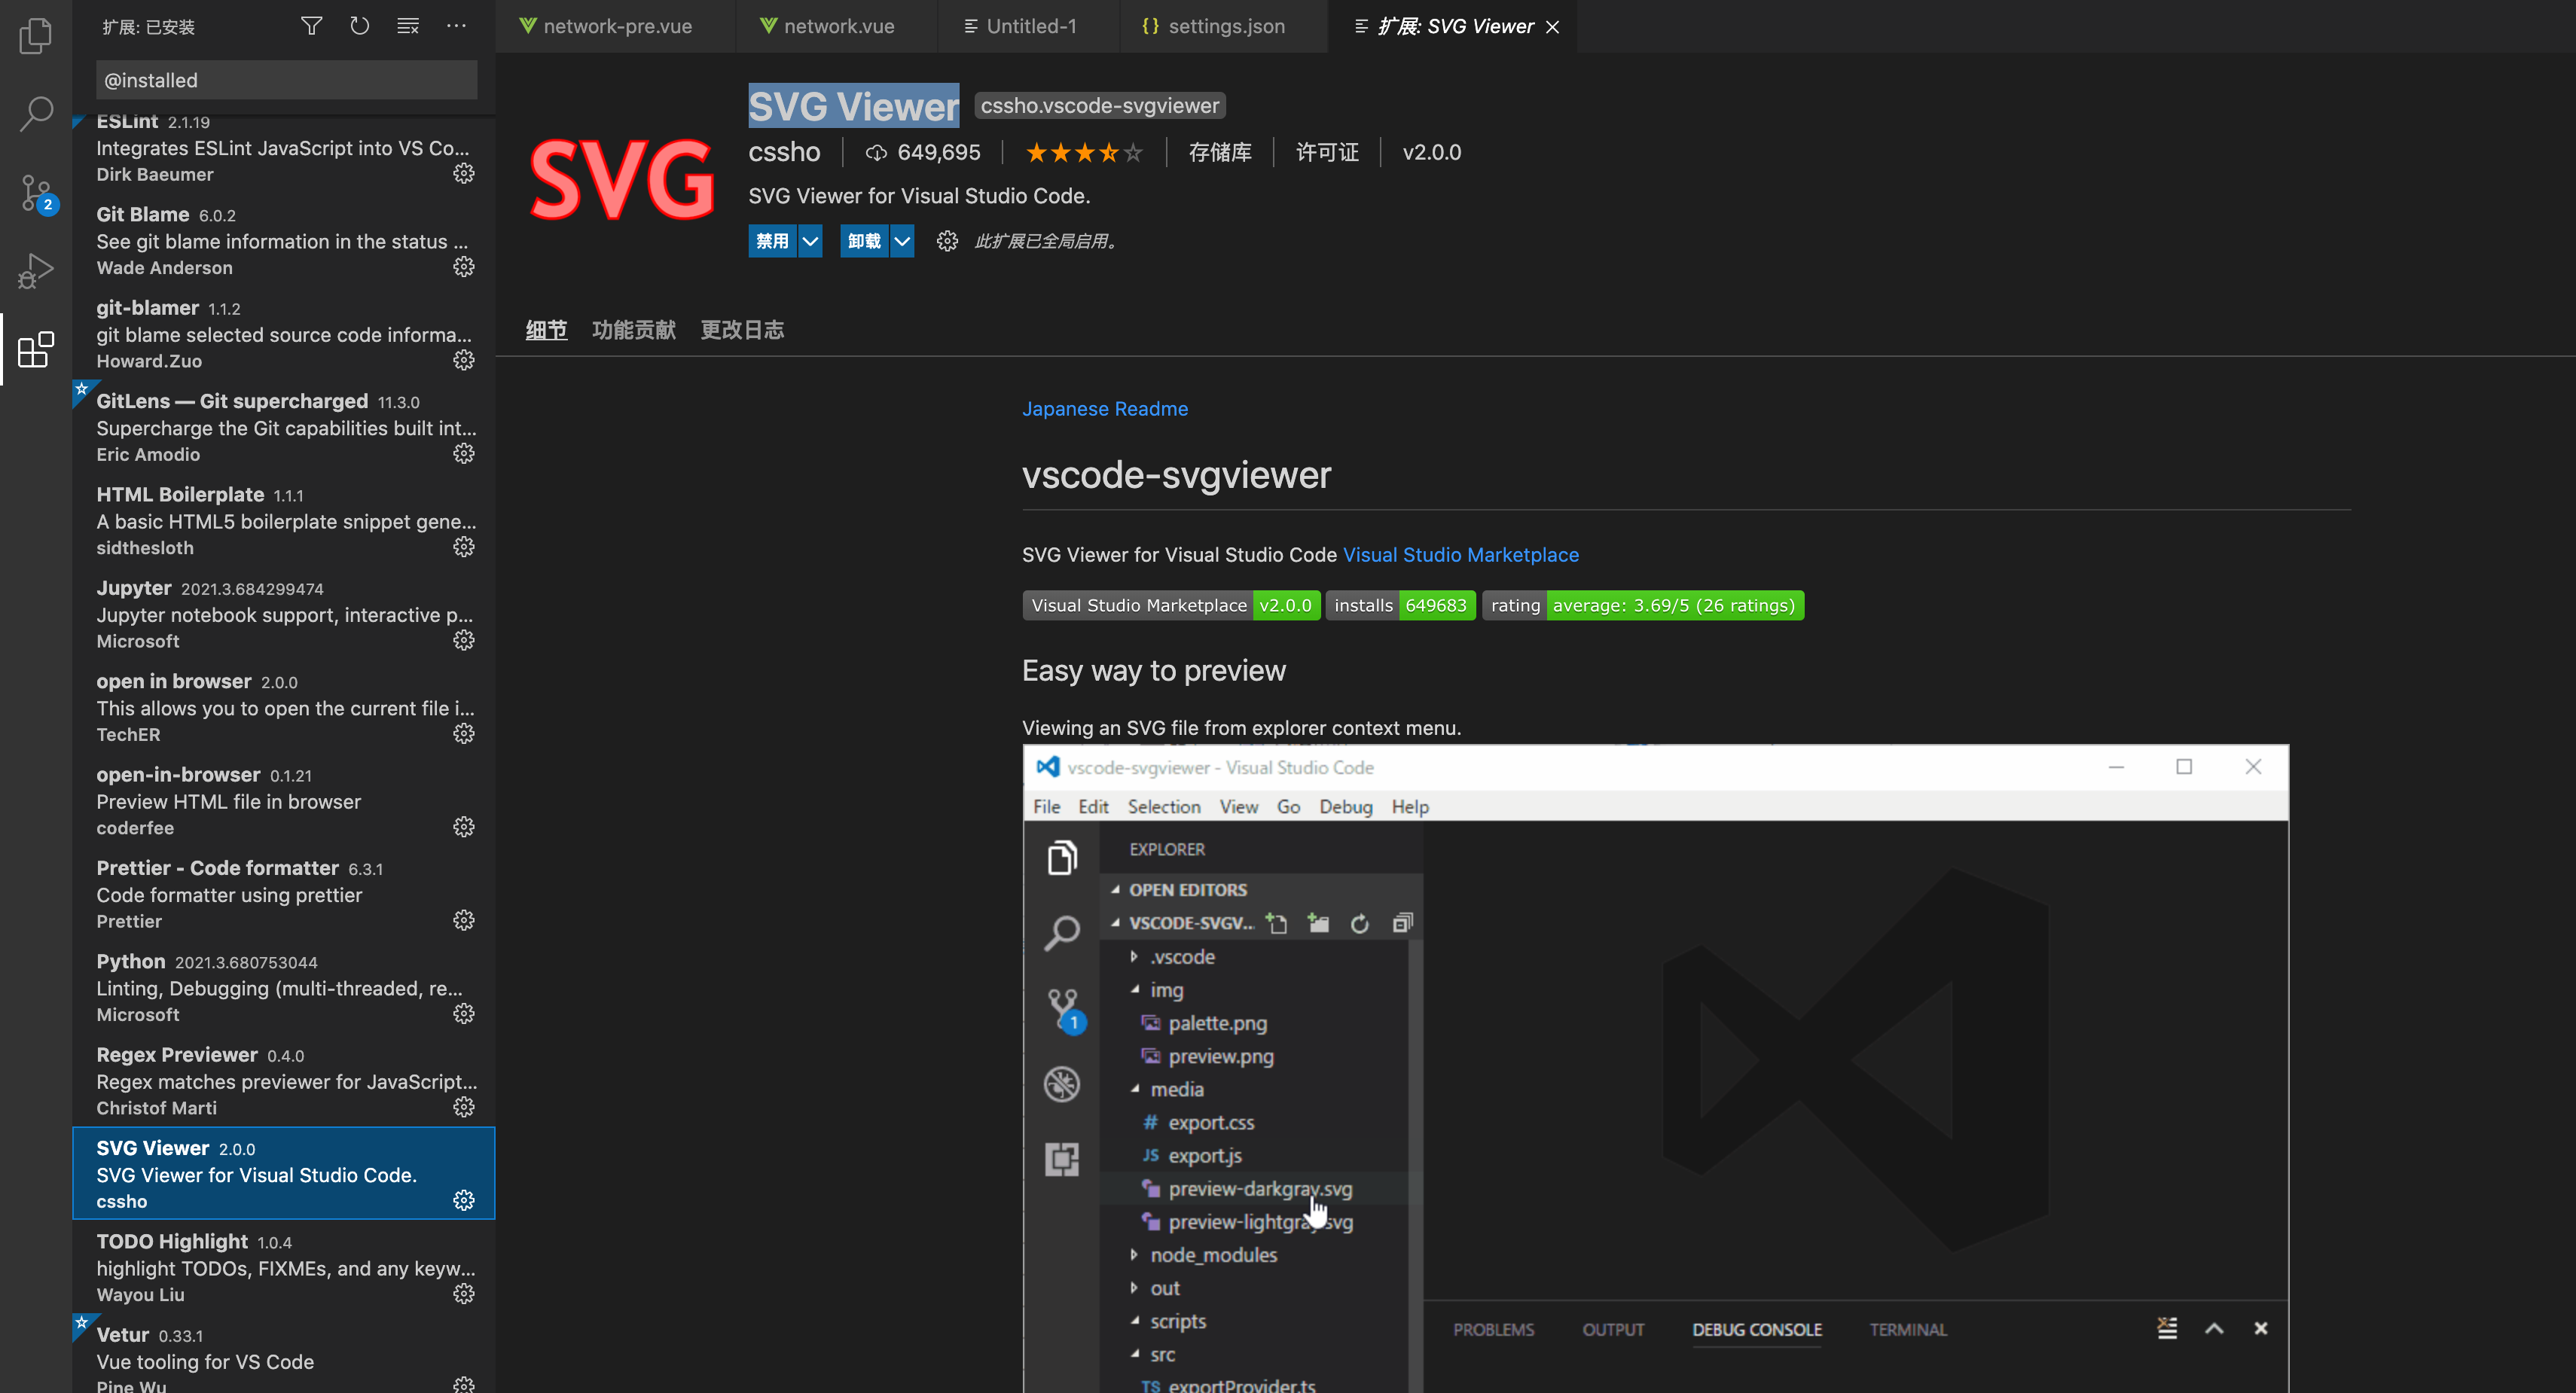
Task: Click the gear icon beside uninstall button
Action: [x=947, y=241]
